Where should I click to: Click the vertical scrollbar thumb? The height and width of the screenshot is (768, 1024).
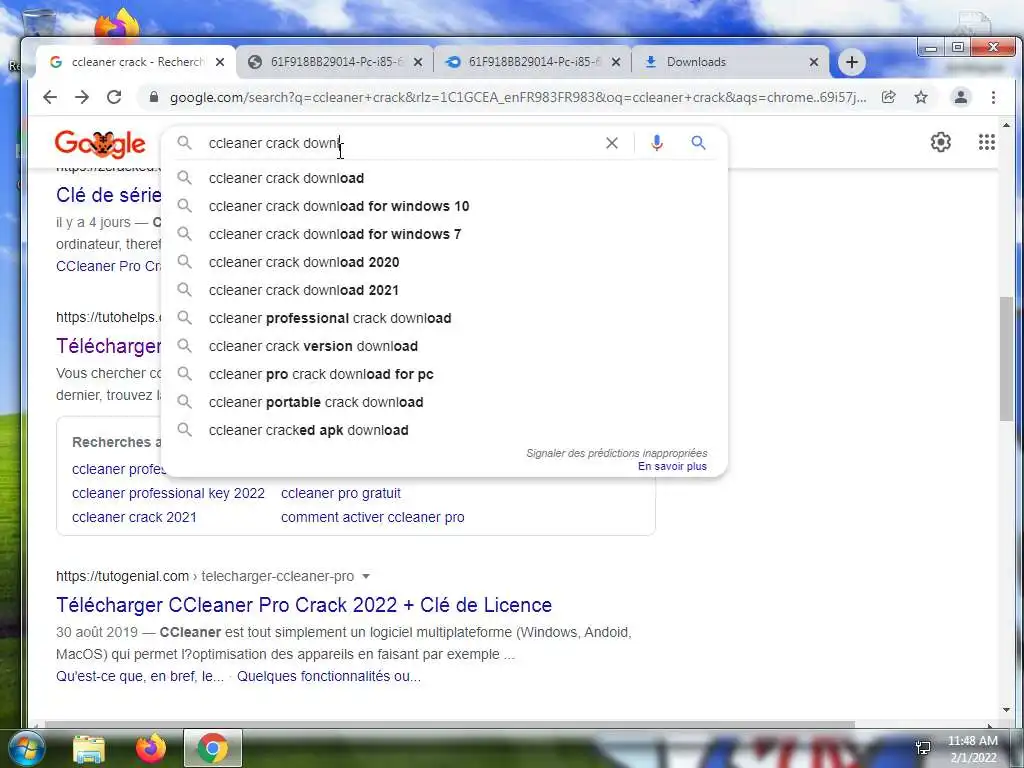click(1006, 359)
